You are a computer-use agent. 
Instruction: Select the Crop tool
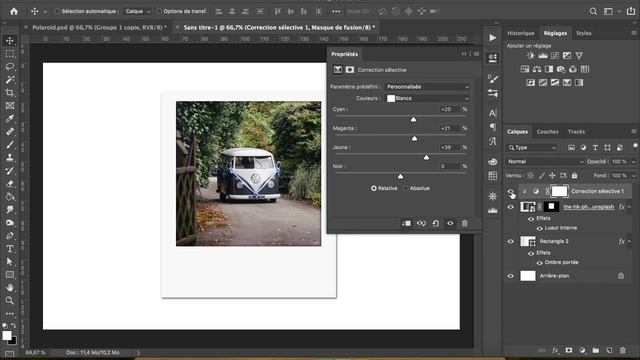click(x=10, y=93)
